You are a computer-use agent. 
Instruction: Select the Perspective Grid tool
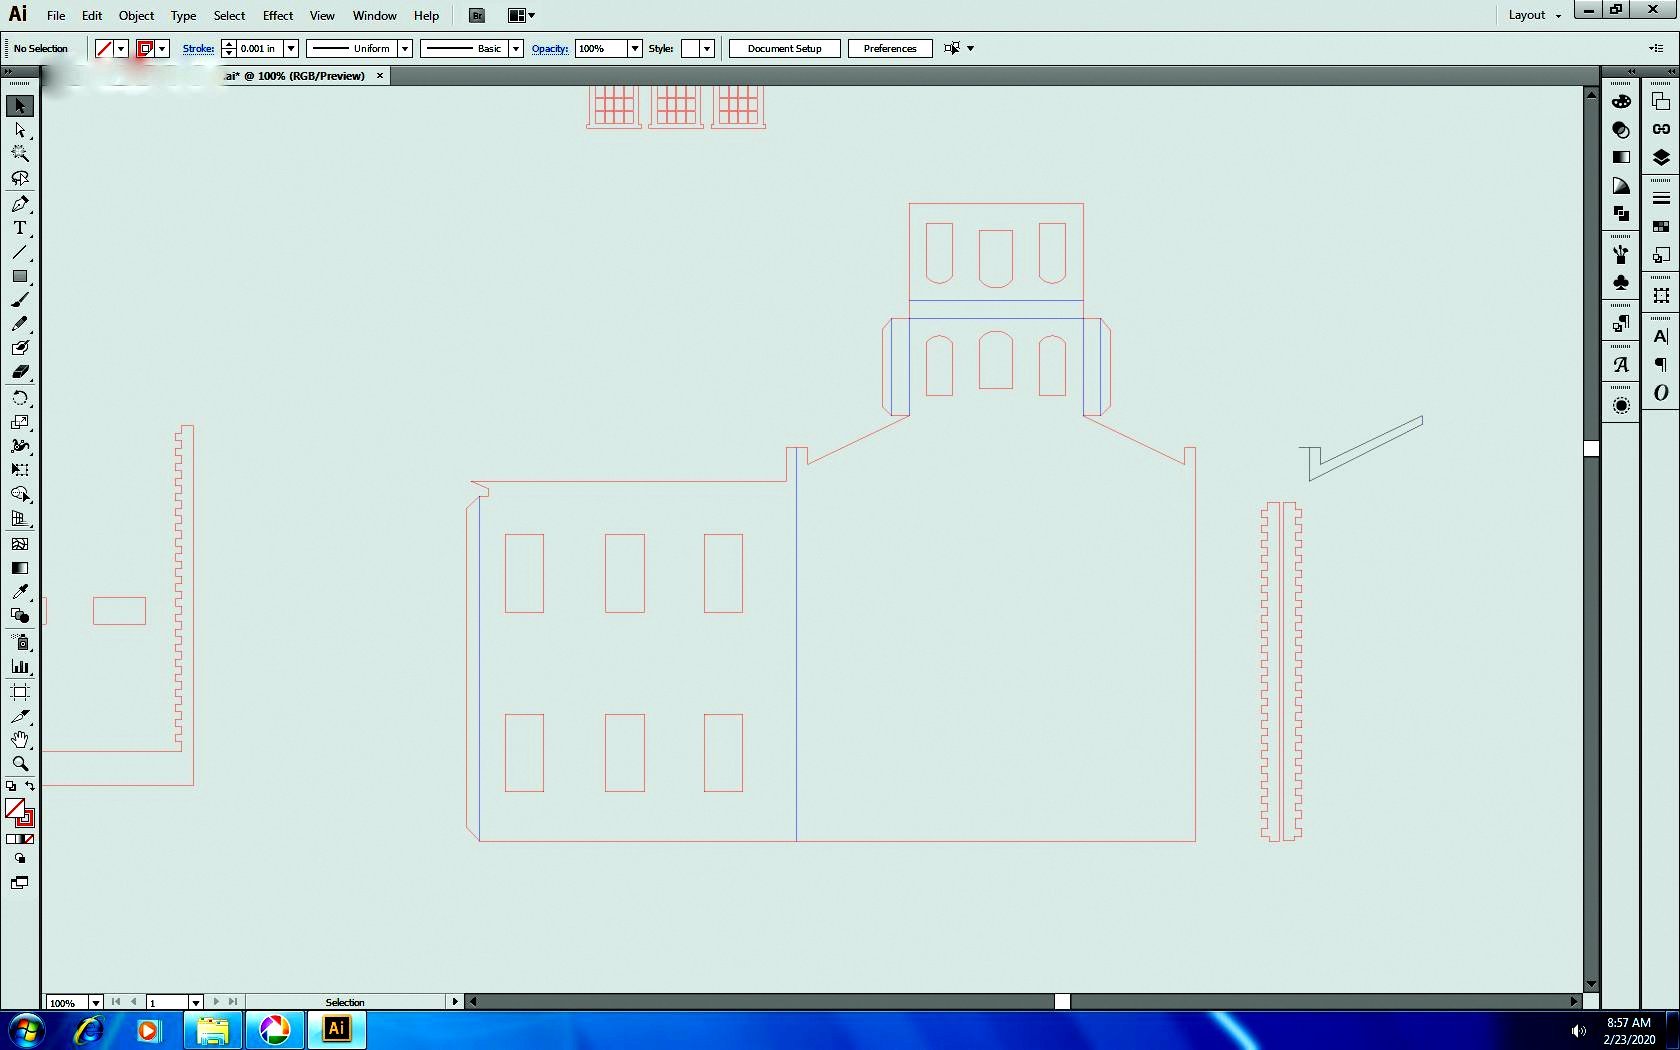(20, 518)
